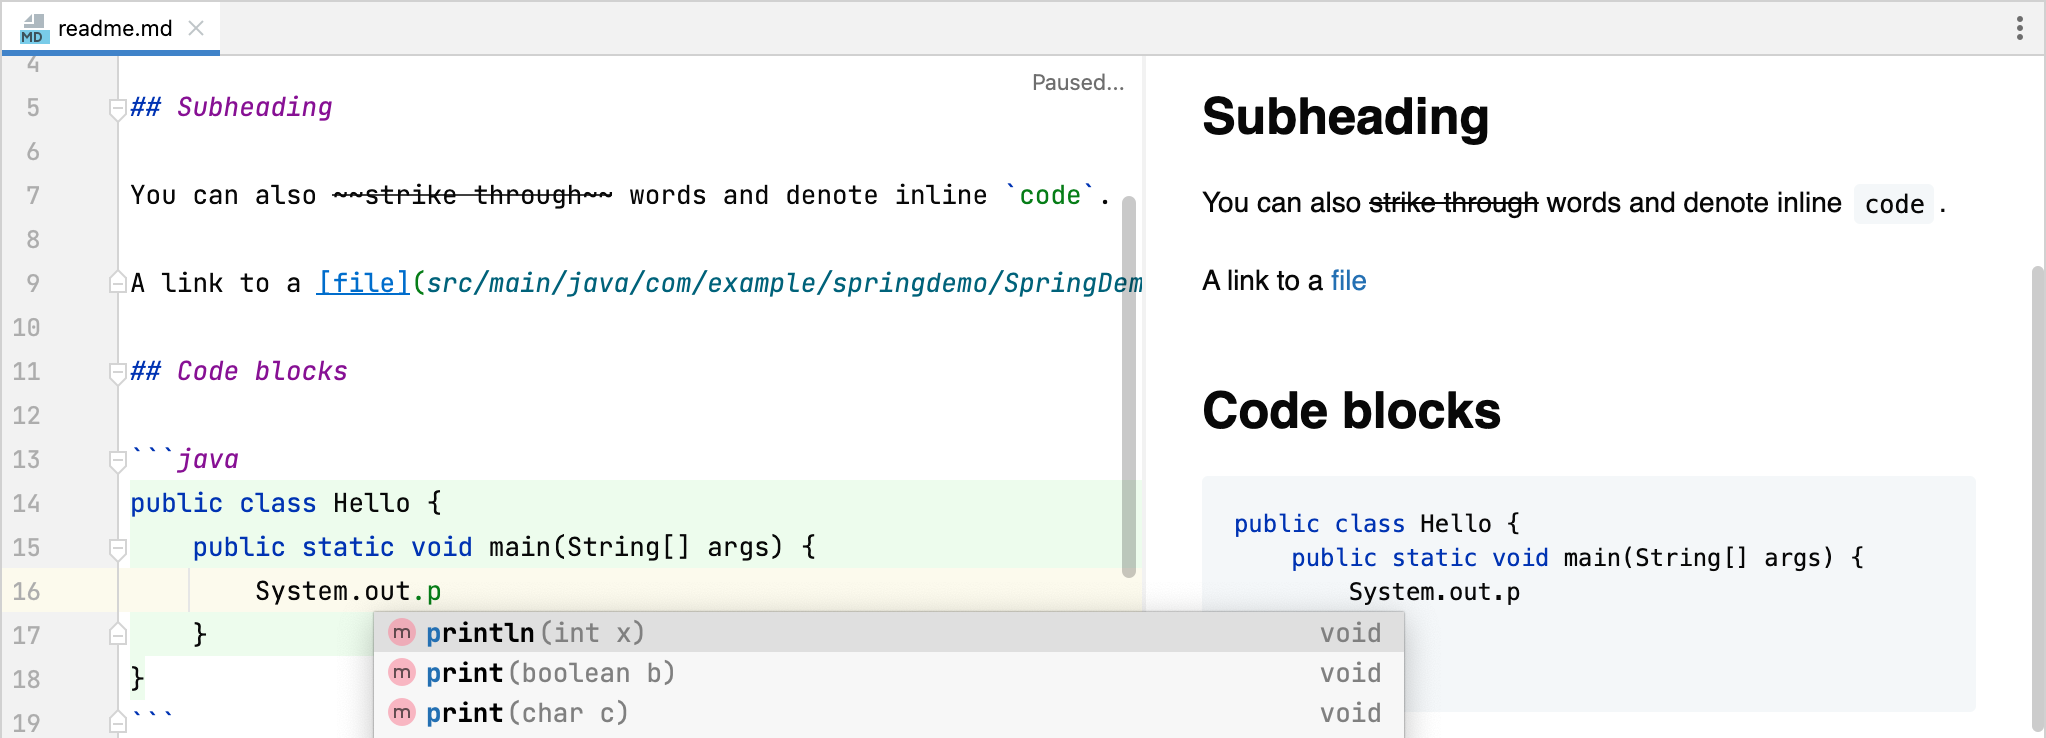Click the editor vertical scrollbar thumb
Image resolution: width=2046 pixels, height=738 pixels.
coord(1129,386)
